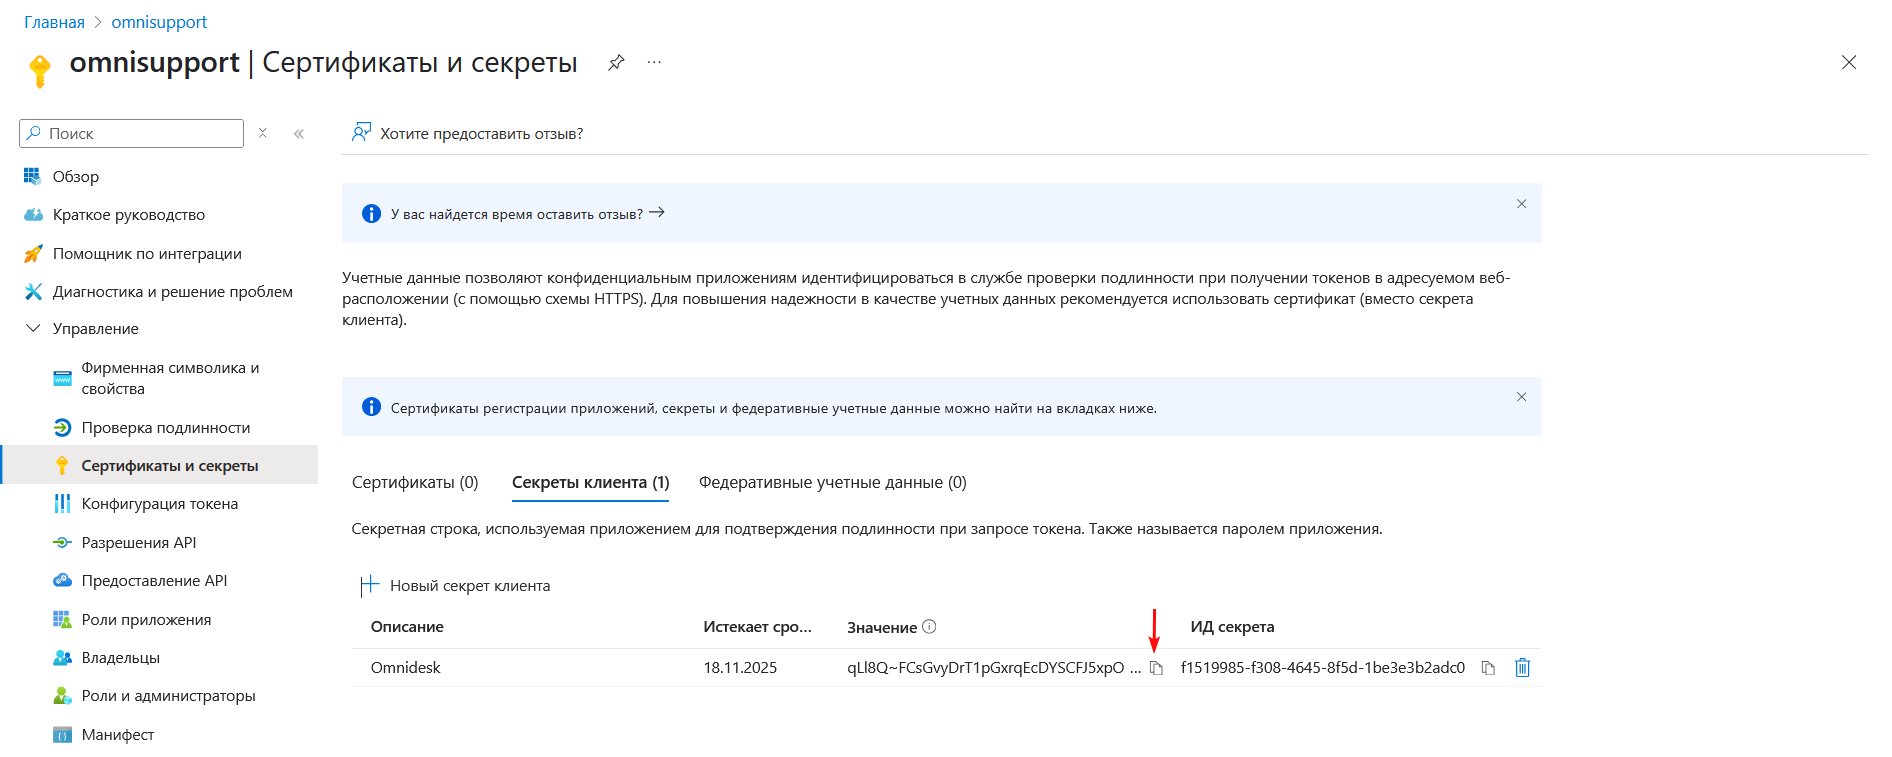This screenshot has width=1892, height=757.
Task: Click Хотите предоставить отзыв? feedback button
Action: tap(467, 133)
